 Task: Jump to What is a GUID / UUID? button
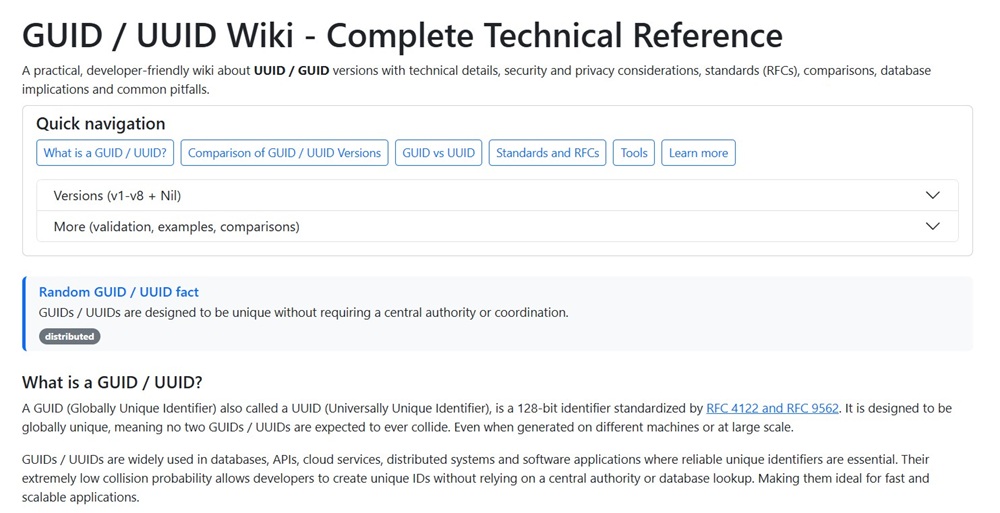(105, 153)
